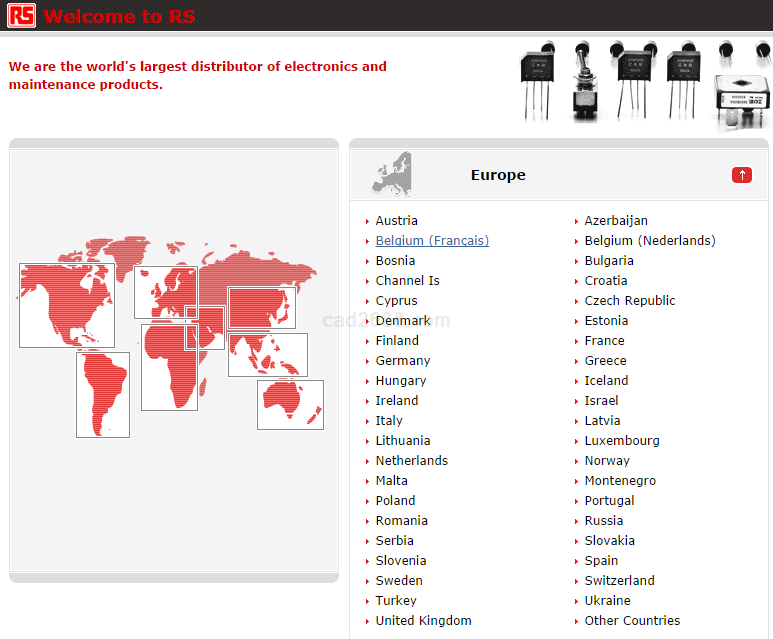Select Europe region box on world map
Screen dimensions: 773x639
click(165, 291)
